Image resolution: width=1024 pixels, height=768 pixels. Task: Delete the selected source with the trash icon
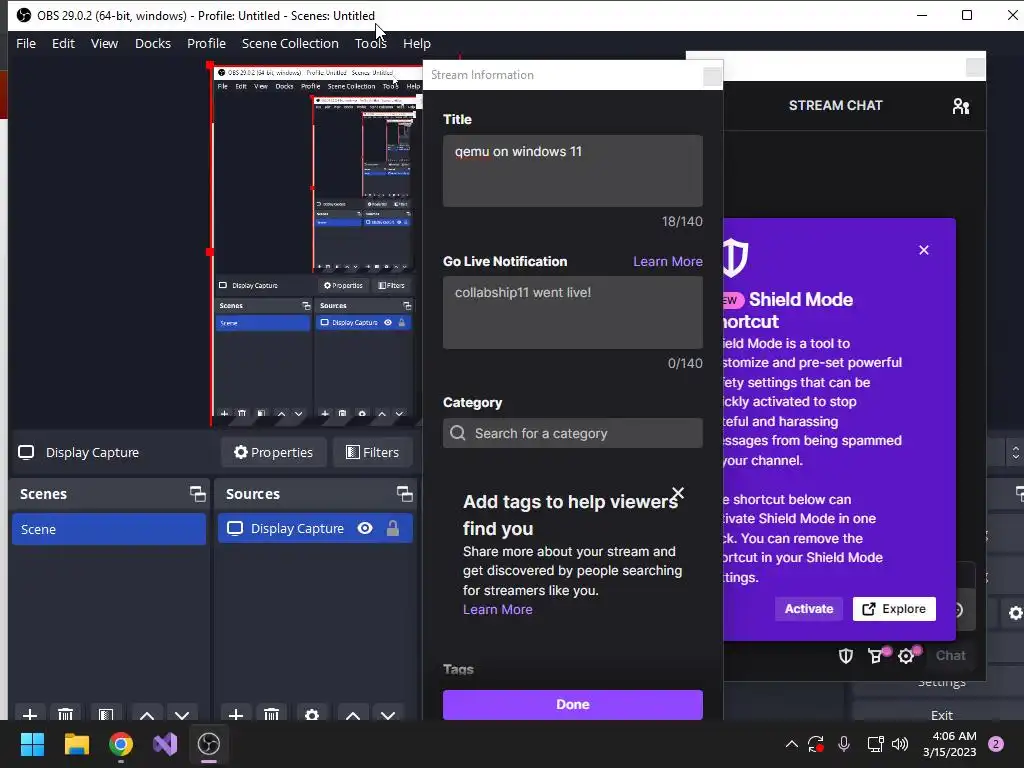[272, 714]
